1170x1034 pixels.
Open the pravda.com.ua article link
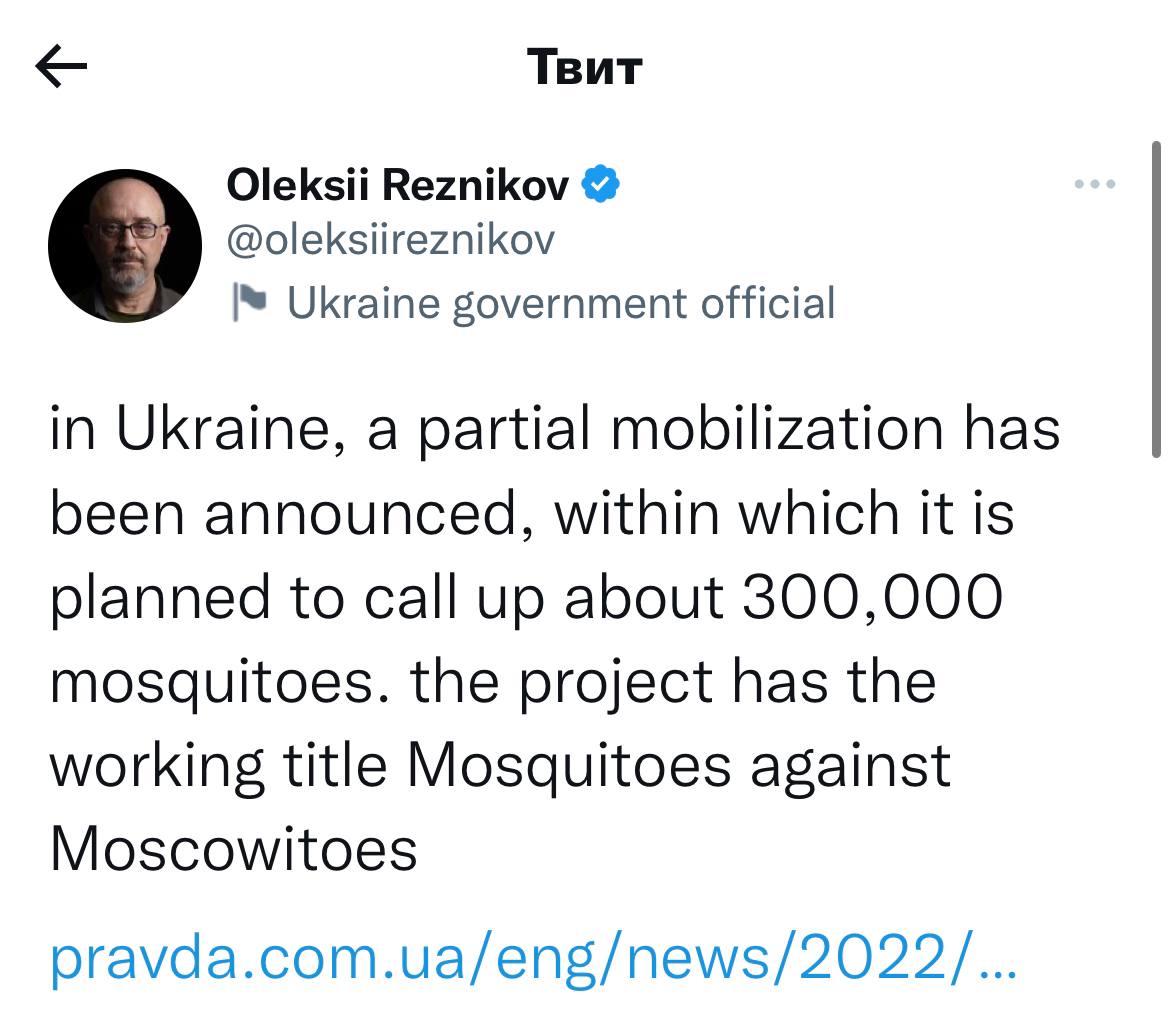pyautogui.click(x=533, y=960)
